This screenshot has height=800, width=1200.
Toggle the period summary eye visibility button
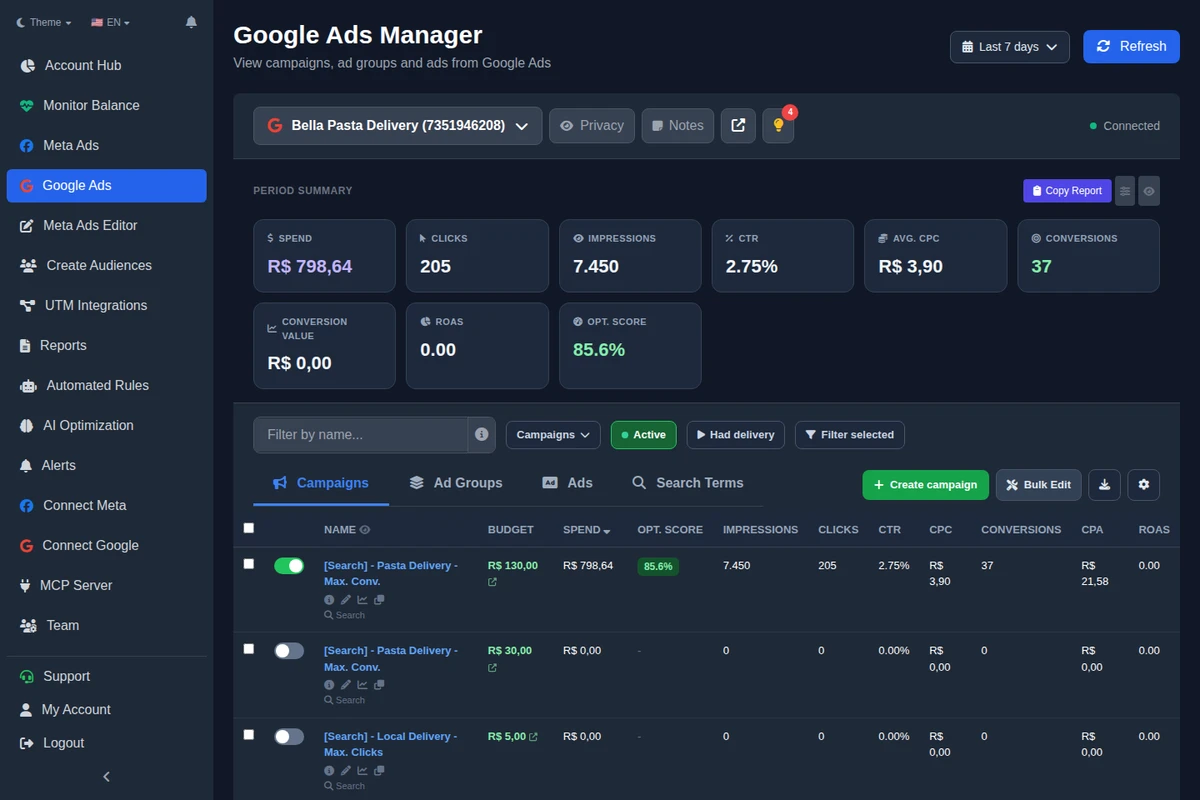point(1149,191)
